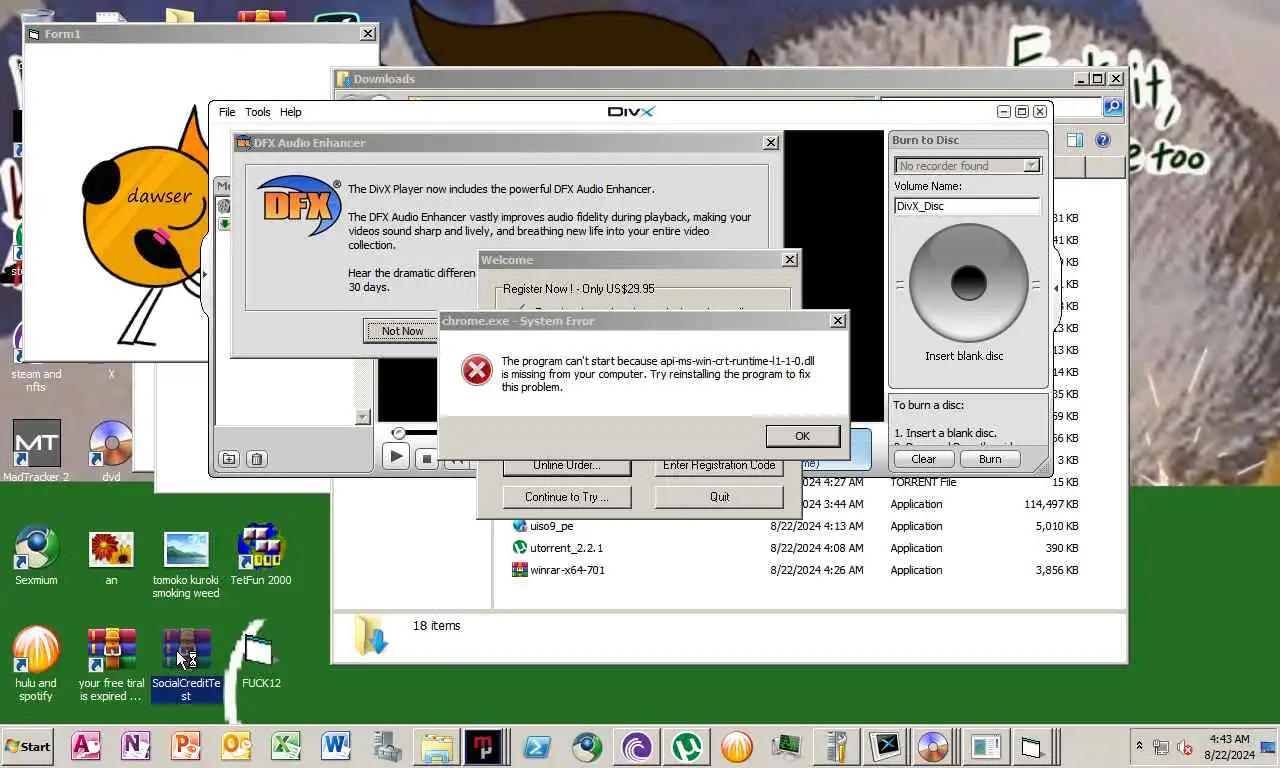Open Windows PowerShell from taskbar
The image size is (1280, 768).
[x=537, y=746]
